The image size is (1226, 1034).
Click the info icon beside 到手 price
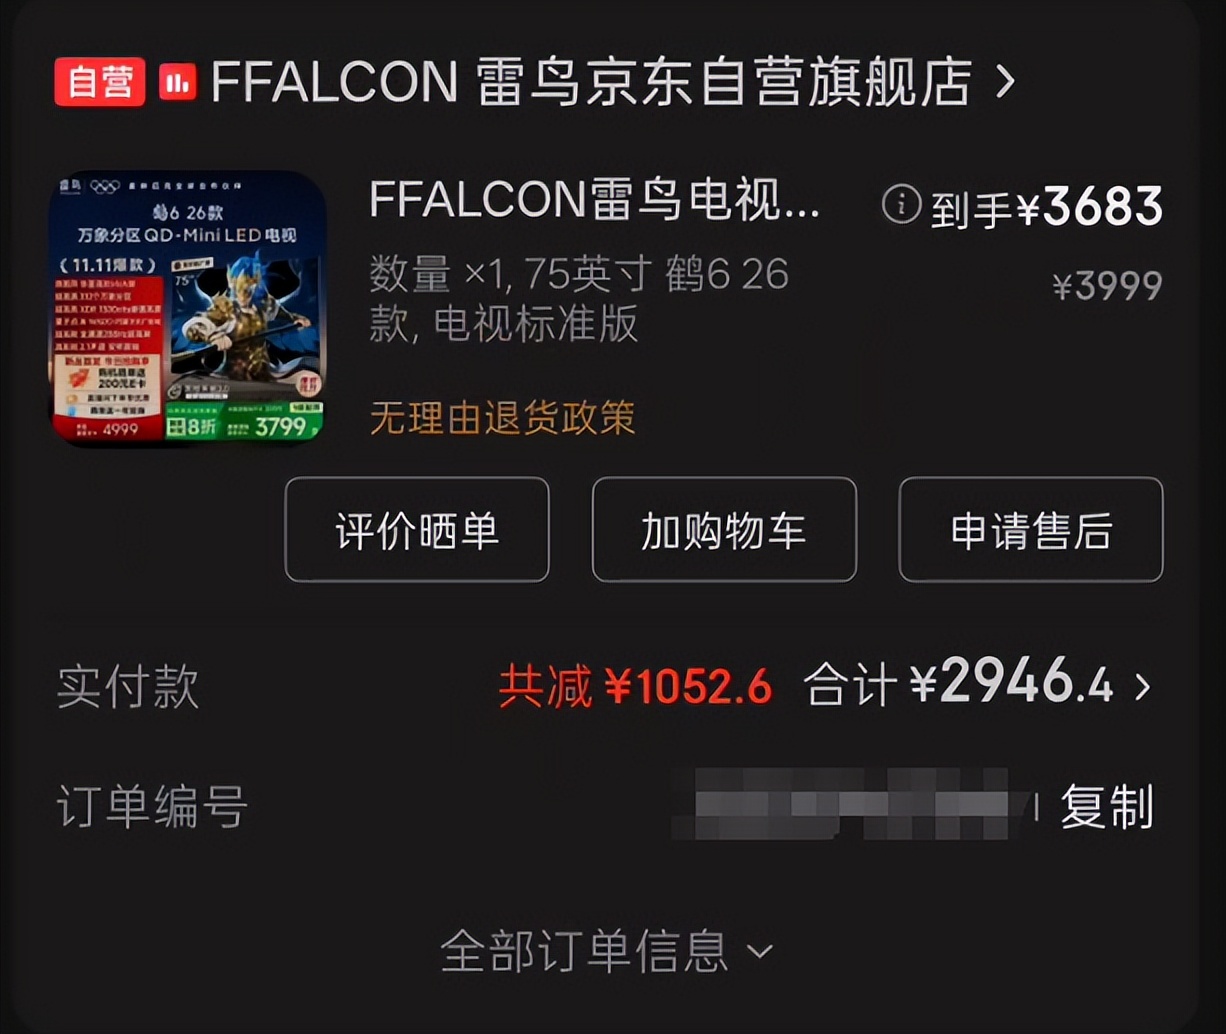[901, 205]
